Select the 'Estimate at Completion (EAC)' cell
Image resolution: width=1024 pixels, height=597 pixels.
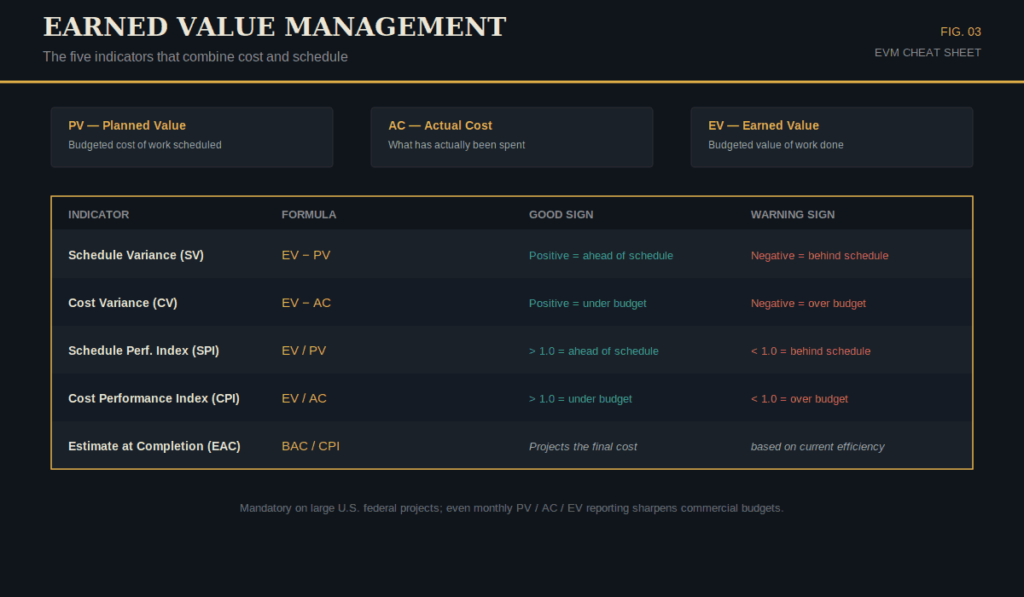154,446
